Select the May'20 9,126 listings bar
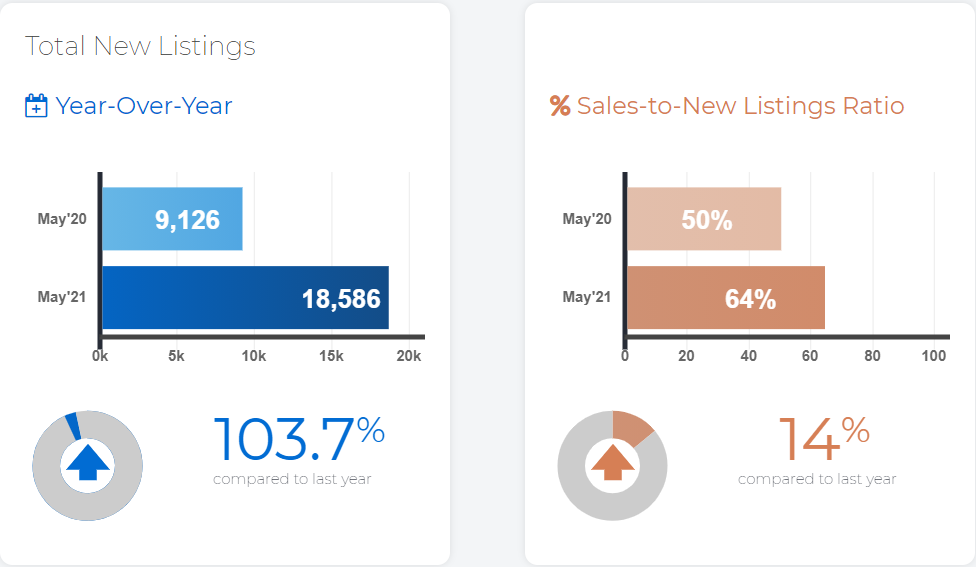This screenshot has height=567, width=976. (x=172, y=219)
